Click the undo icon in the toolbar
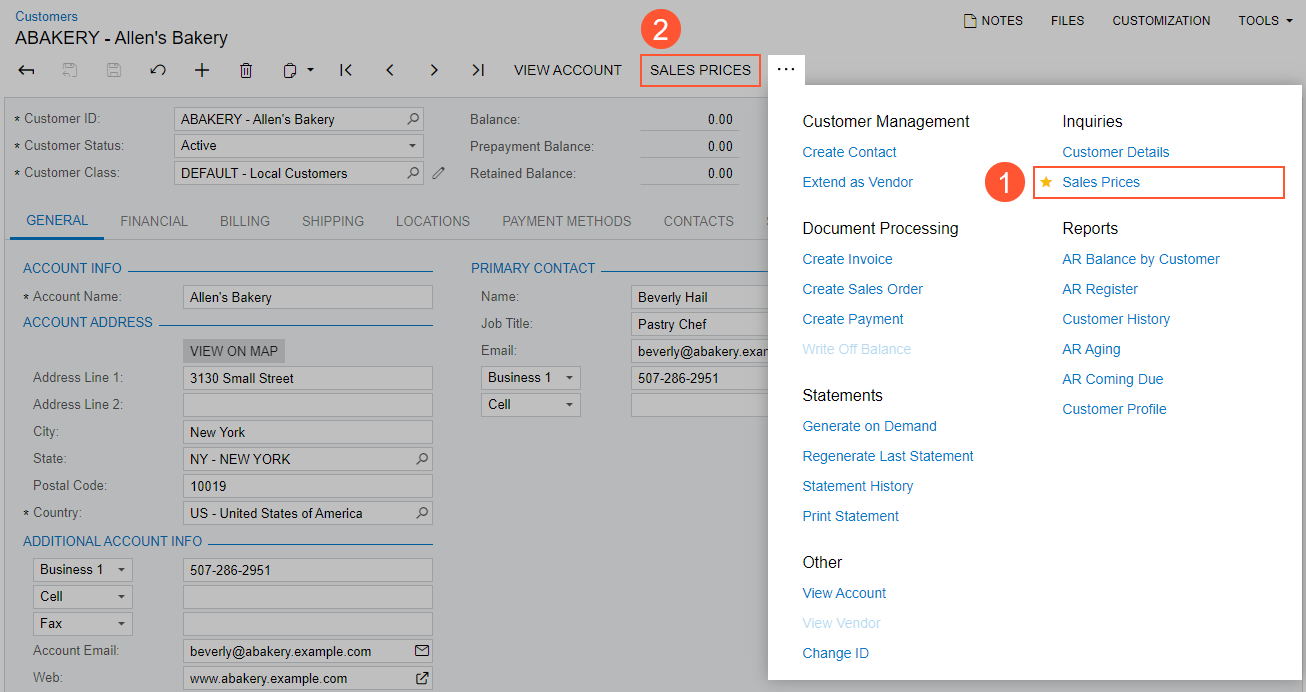 157,70
